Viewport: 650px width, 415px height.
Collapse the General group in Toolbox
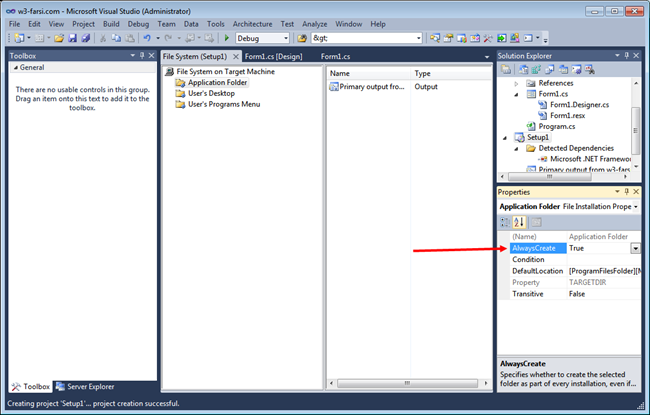16,67
